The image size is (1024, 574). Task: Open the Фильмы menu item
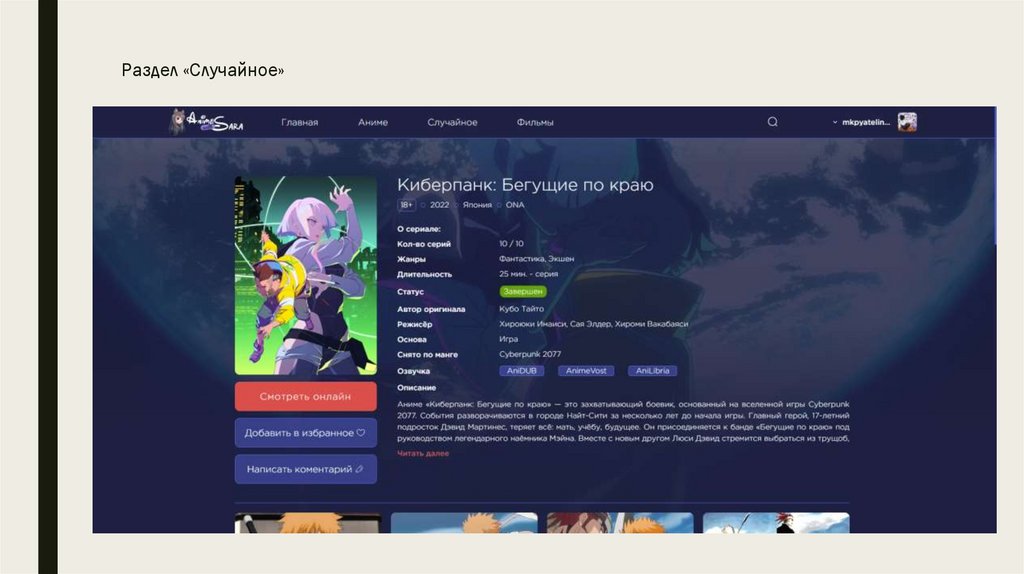click(x=535, y=122)
